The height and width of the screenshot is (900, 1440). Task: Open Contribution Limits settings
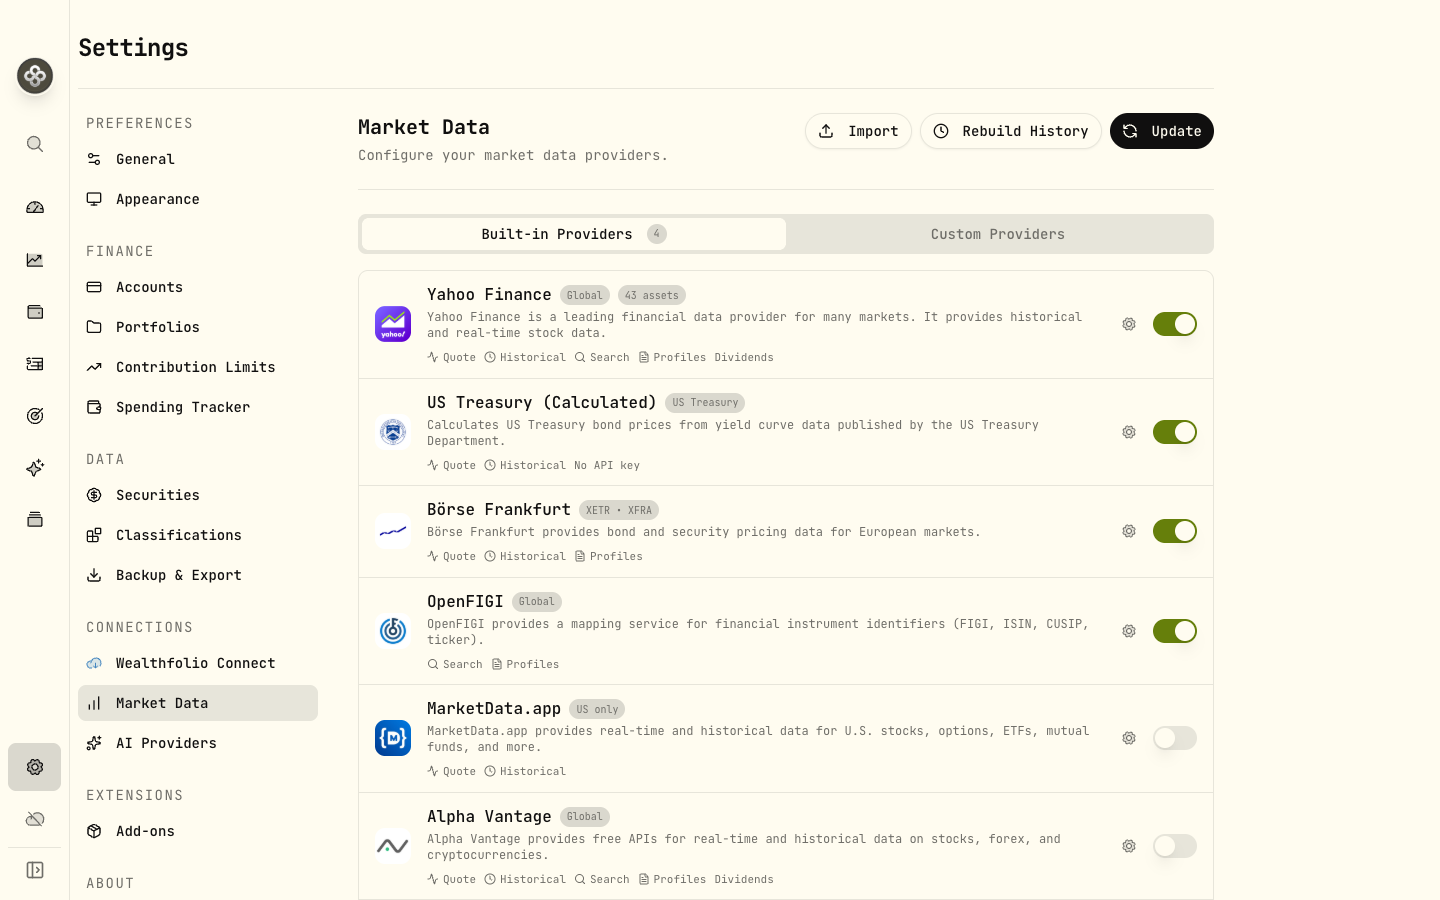(198, 367)
